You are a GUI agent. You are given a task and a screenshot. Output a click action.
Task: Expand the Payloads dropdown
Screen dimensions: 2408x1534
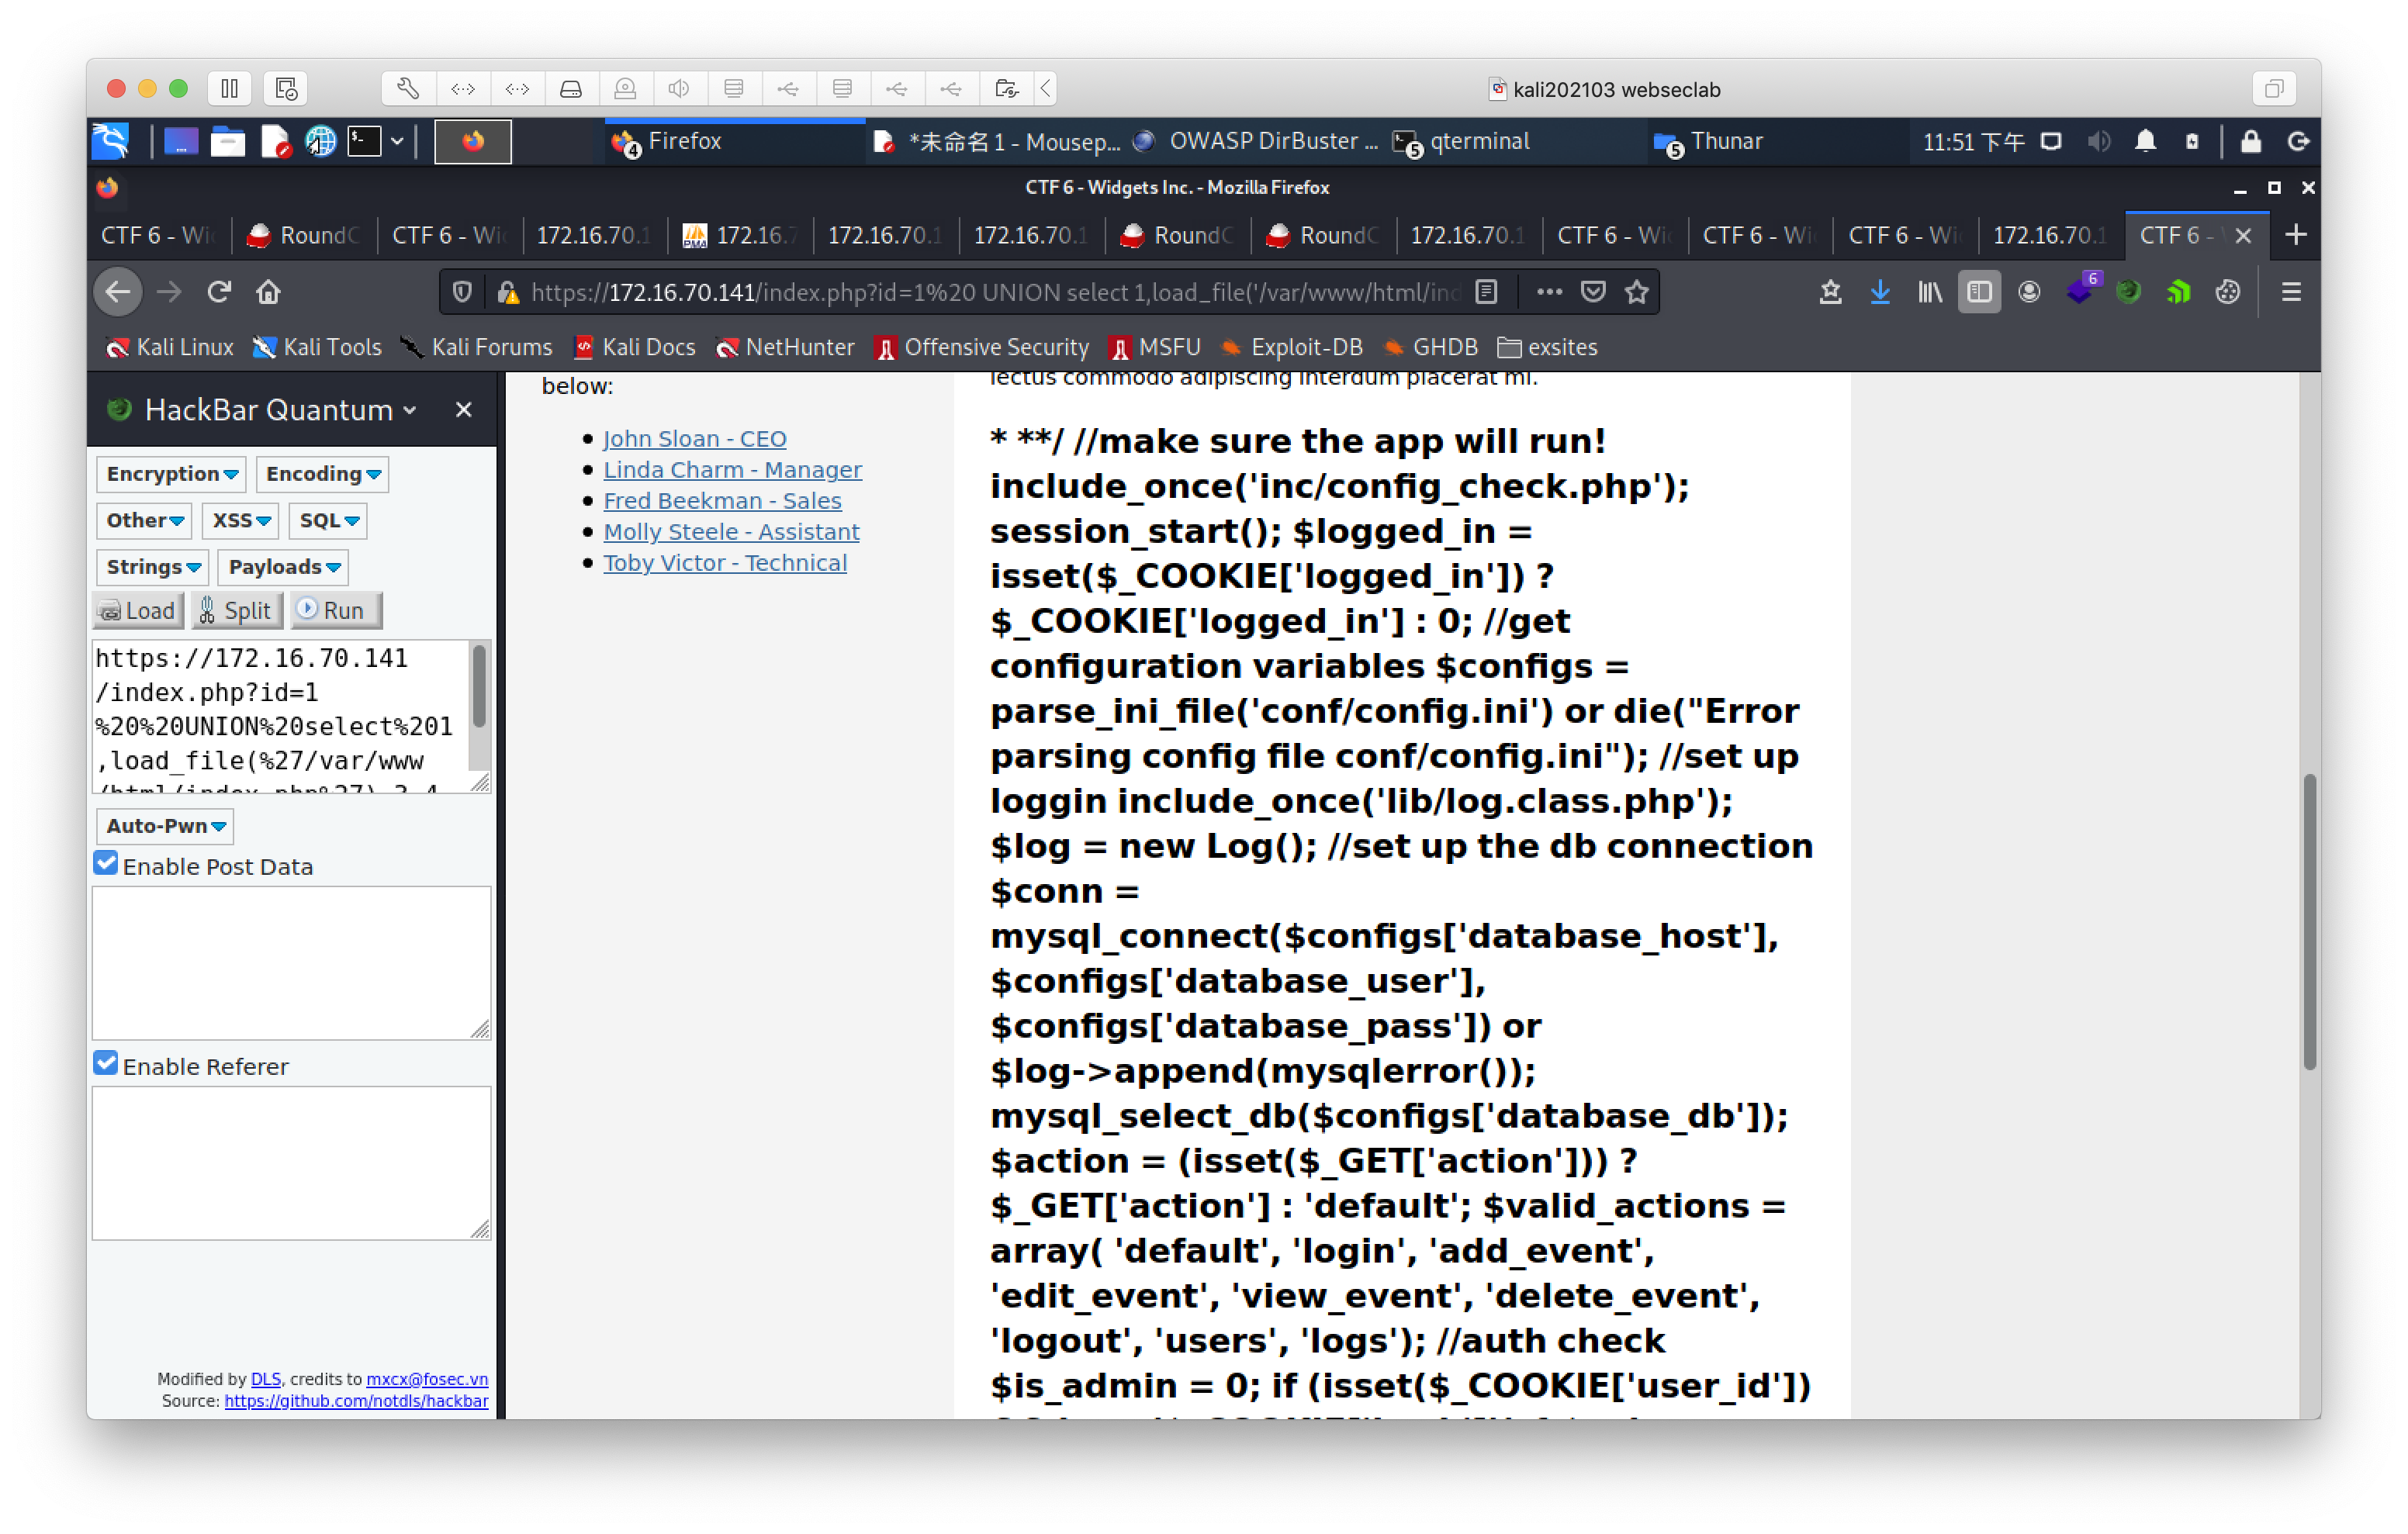pos(284,567)
